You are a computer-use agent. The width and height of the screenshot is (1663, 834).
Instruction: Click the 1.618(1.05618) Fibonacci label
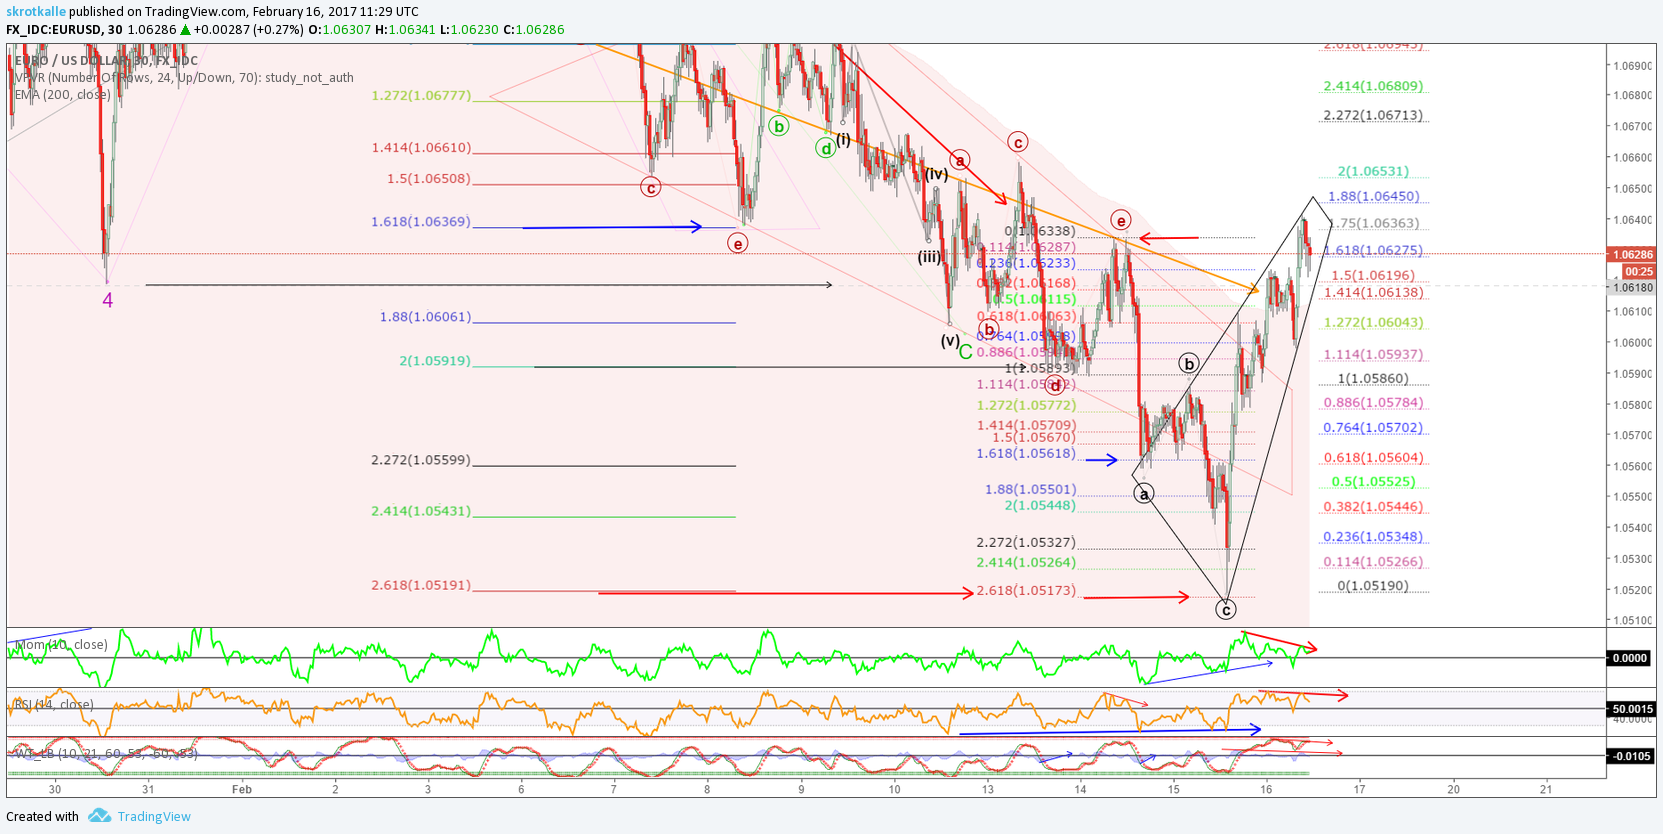[x=1027, y=454]
